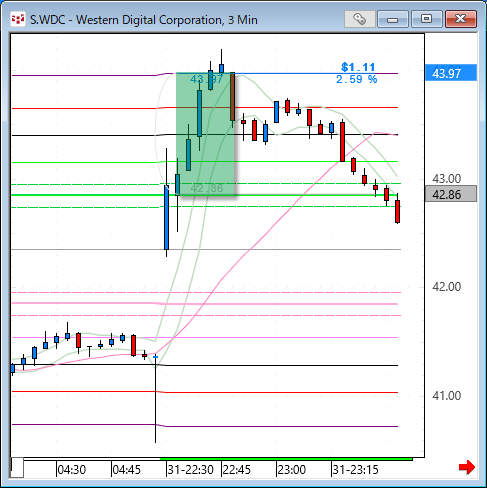Click the $1.11 measurement value

point(358,67)
